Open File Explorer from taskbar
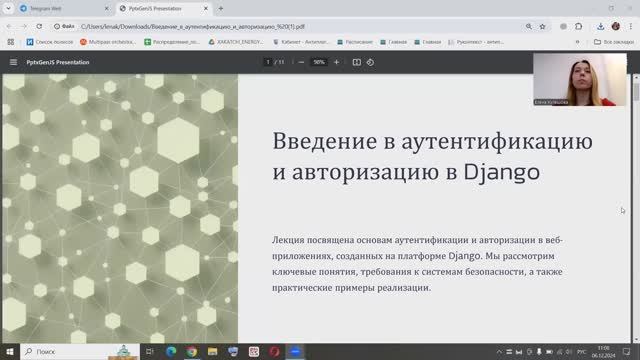Image resolution: width=640 pixels, height=360 pixels. [x=212, y=351]
